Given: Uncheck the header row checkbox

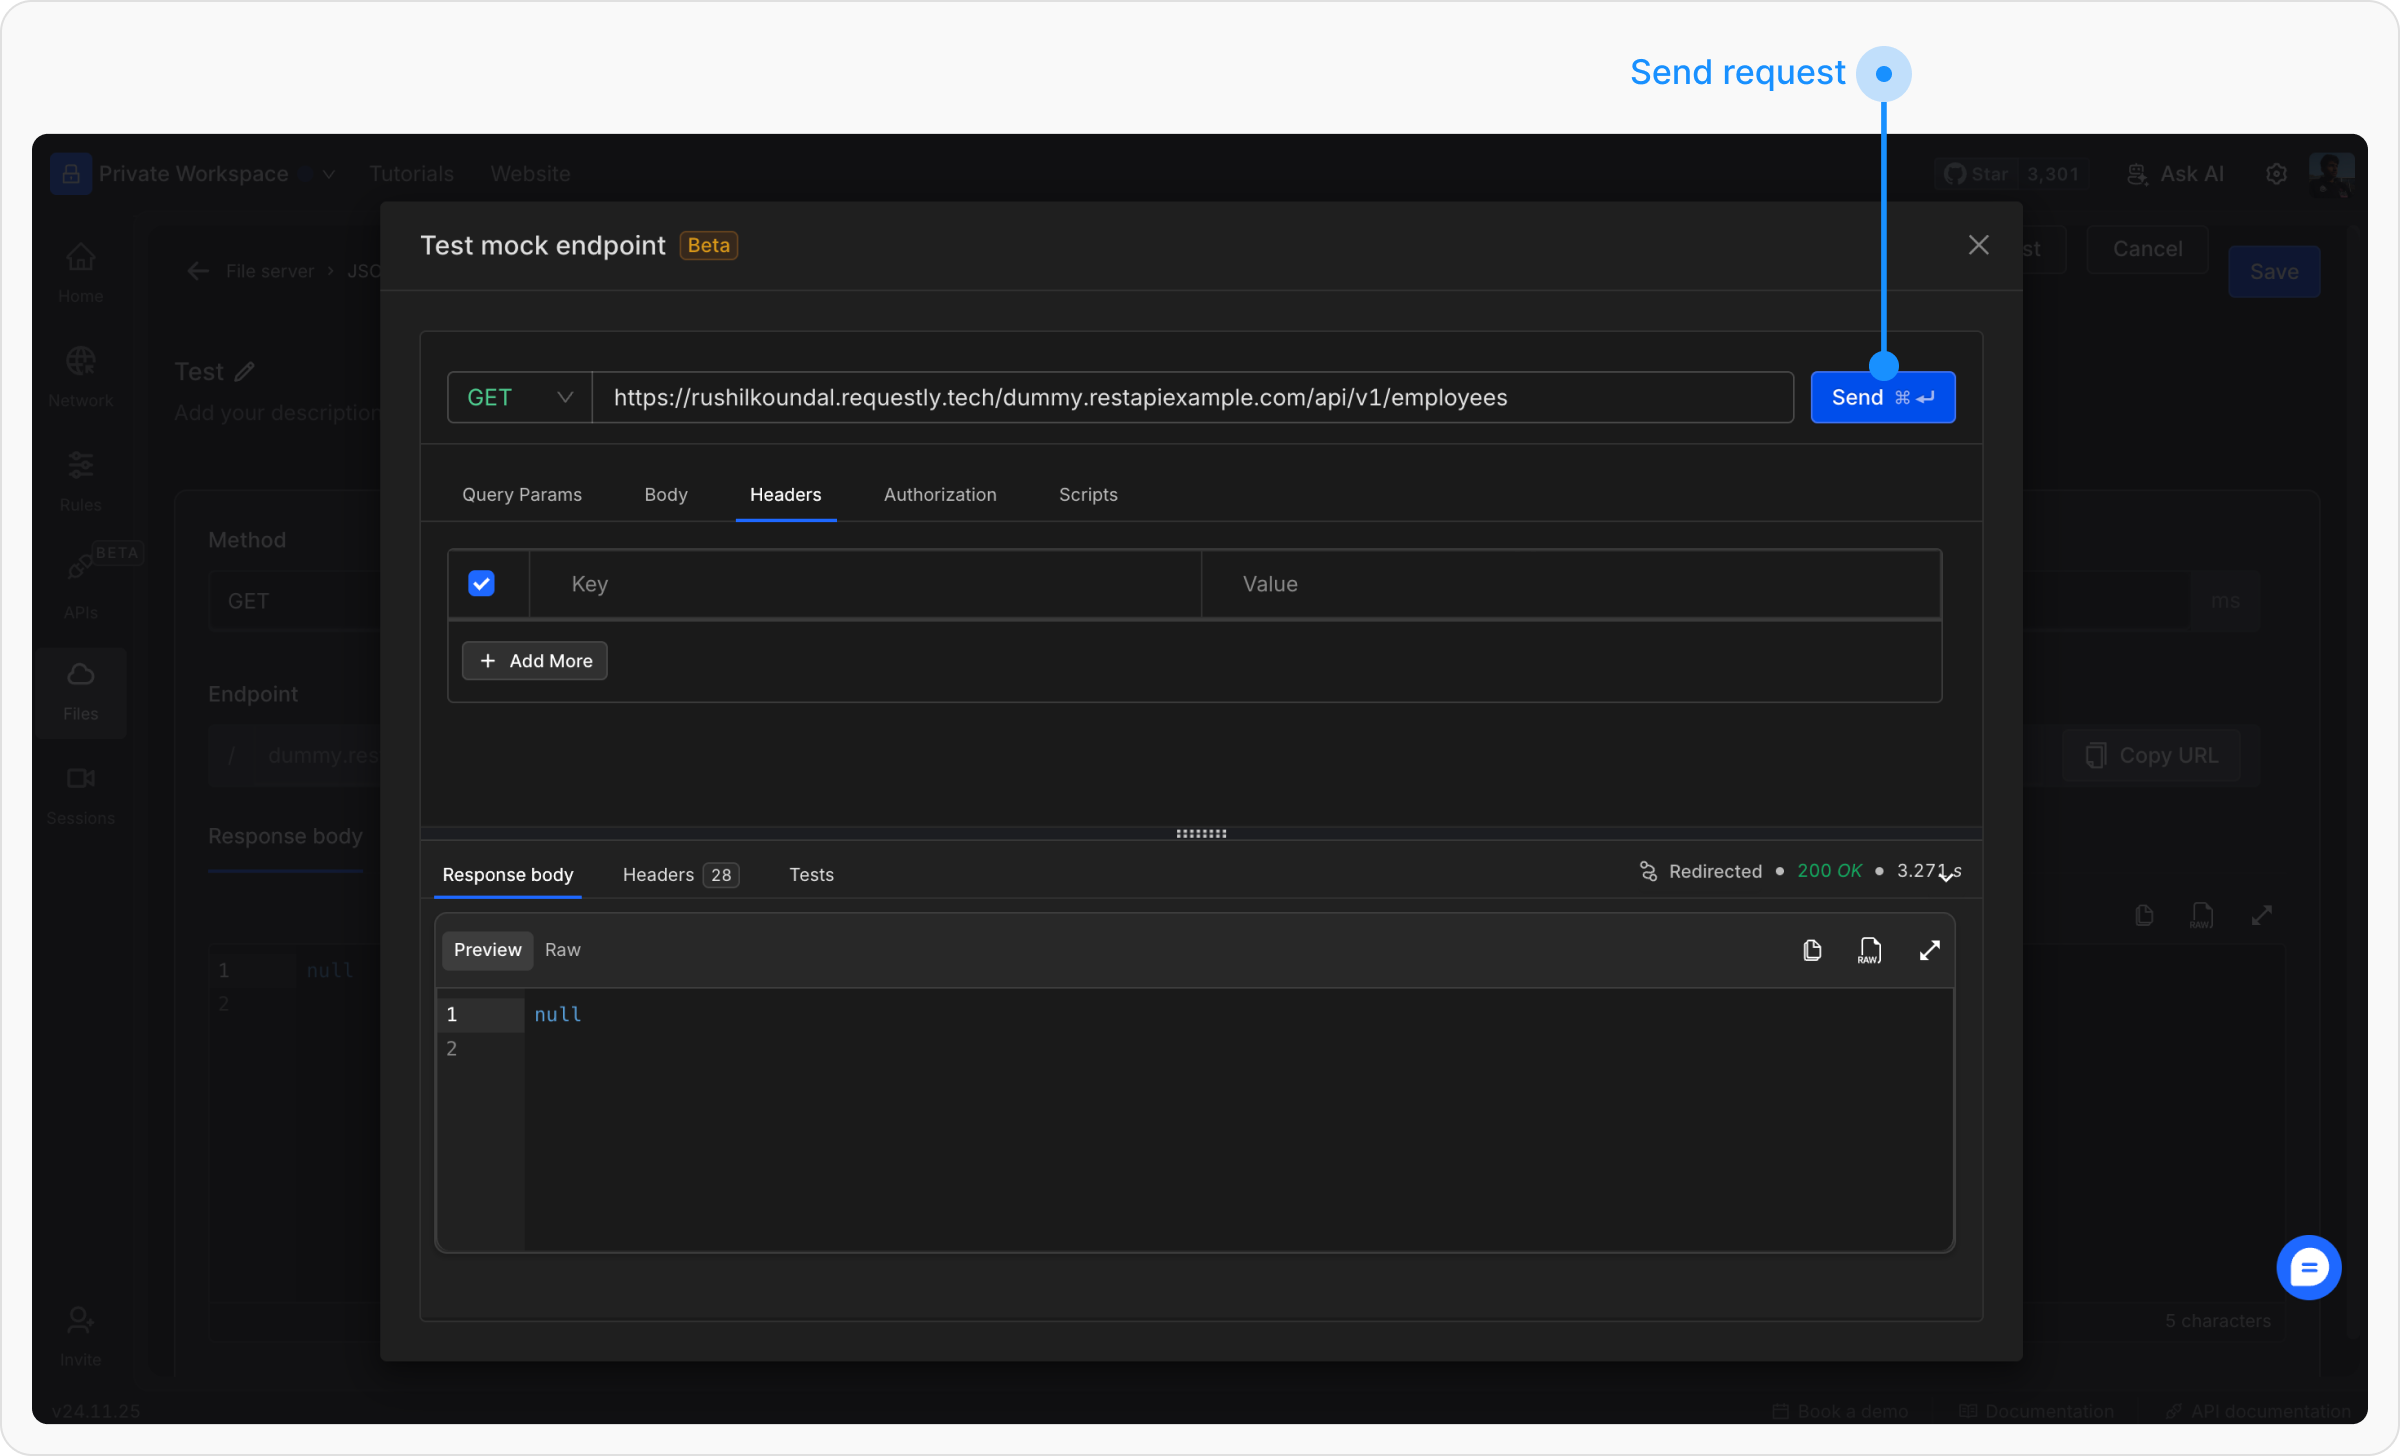Looking at the screenshot, I should 481,584.
